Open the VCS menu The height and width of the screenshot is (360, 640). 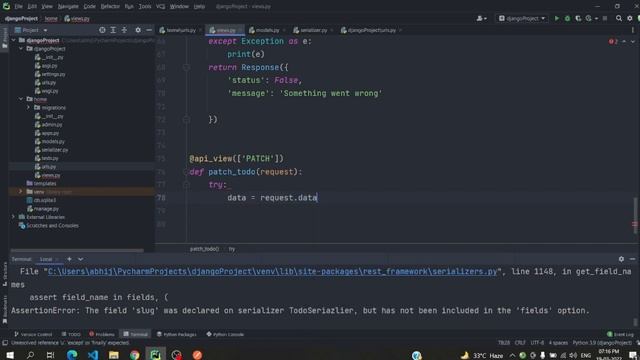(160, 7)
